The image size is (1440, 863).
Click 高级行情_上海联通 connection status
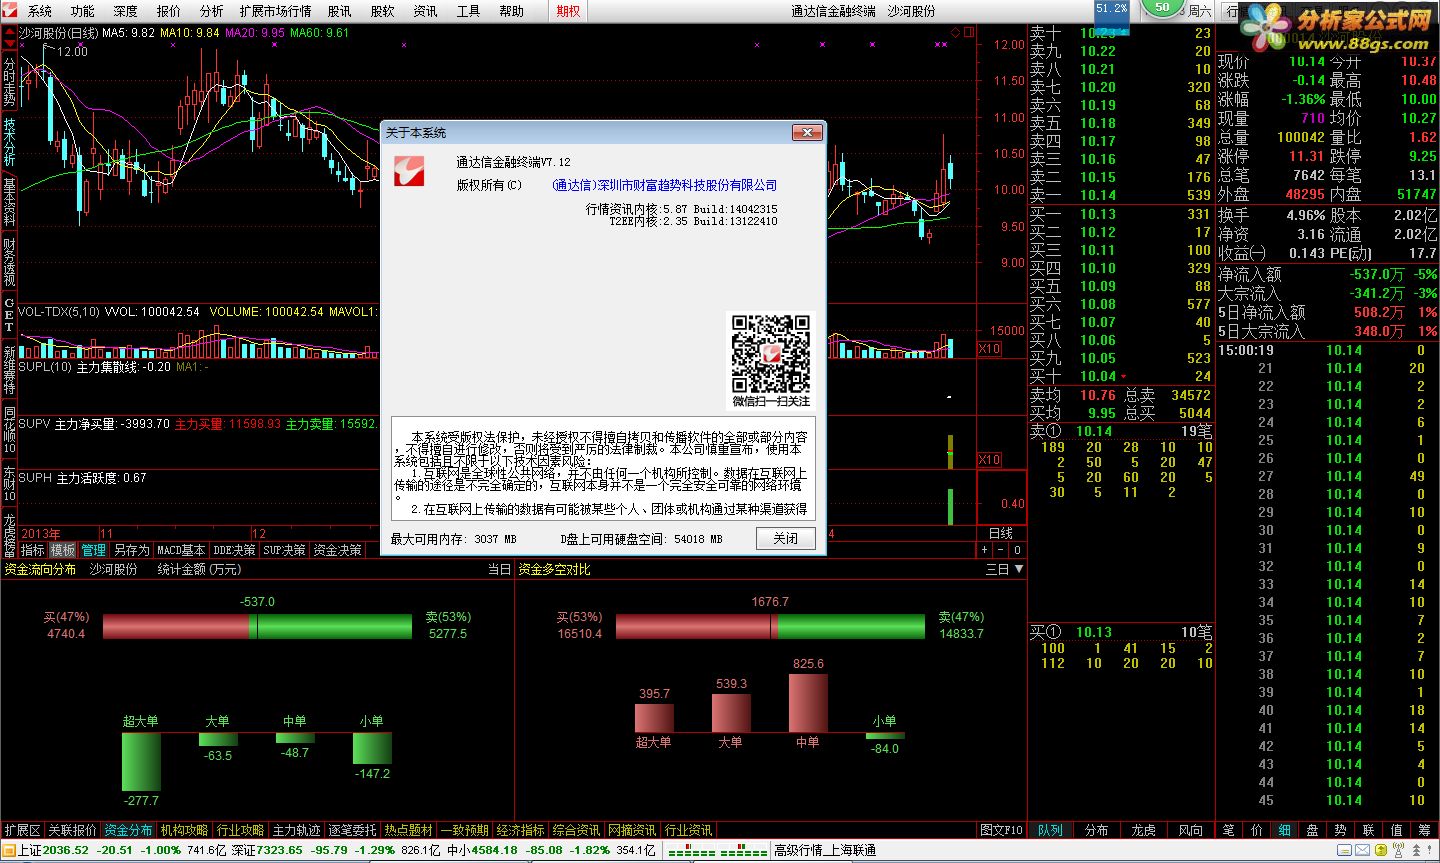[825, 850]
